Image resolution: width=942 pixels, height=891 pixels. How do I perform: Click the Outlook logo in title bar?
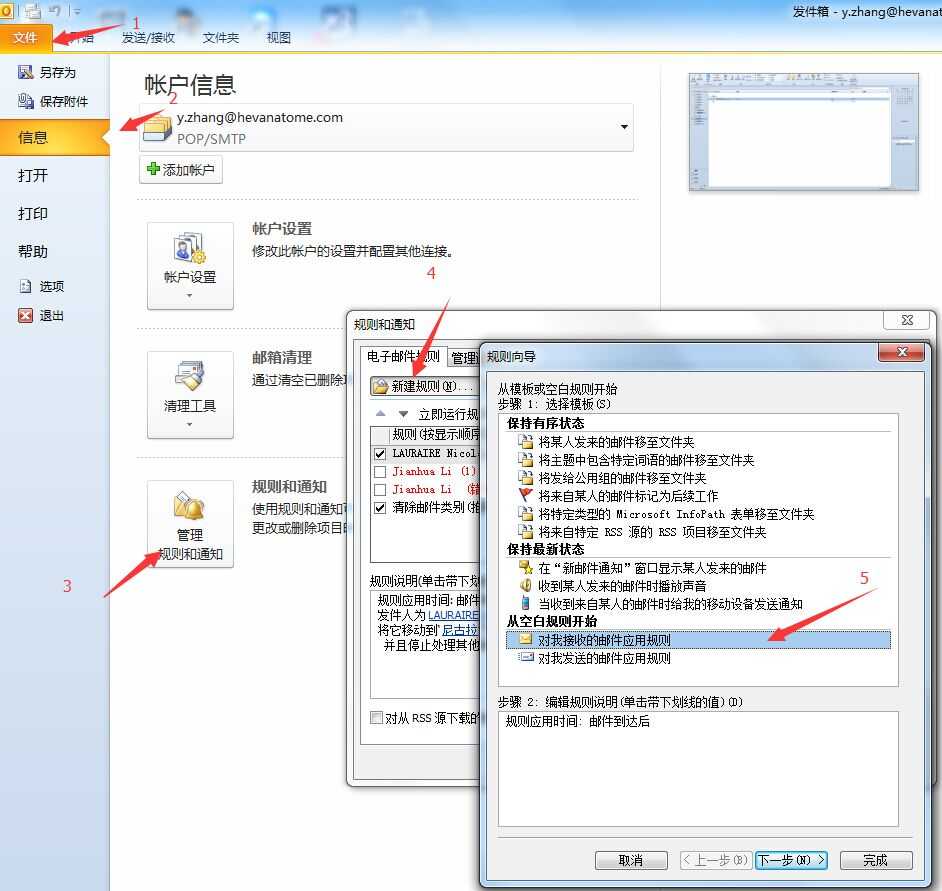(7, 10)
